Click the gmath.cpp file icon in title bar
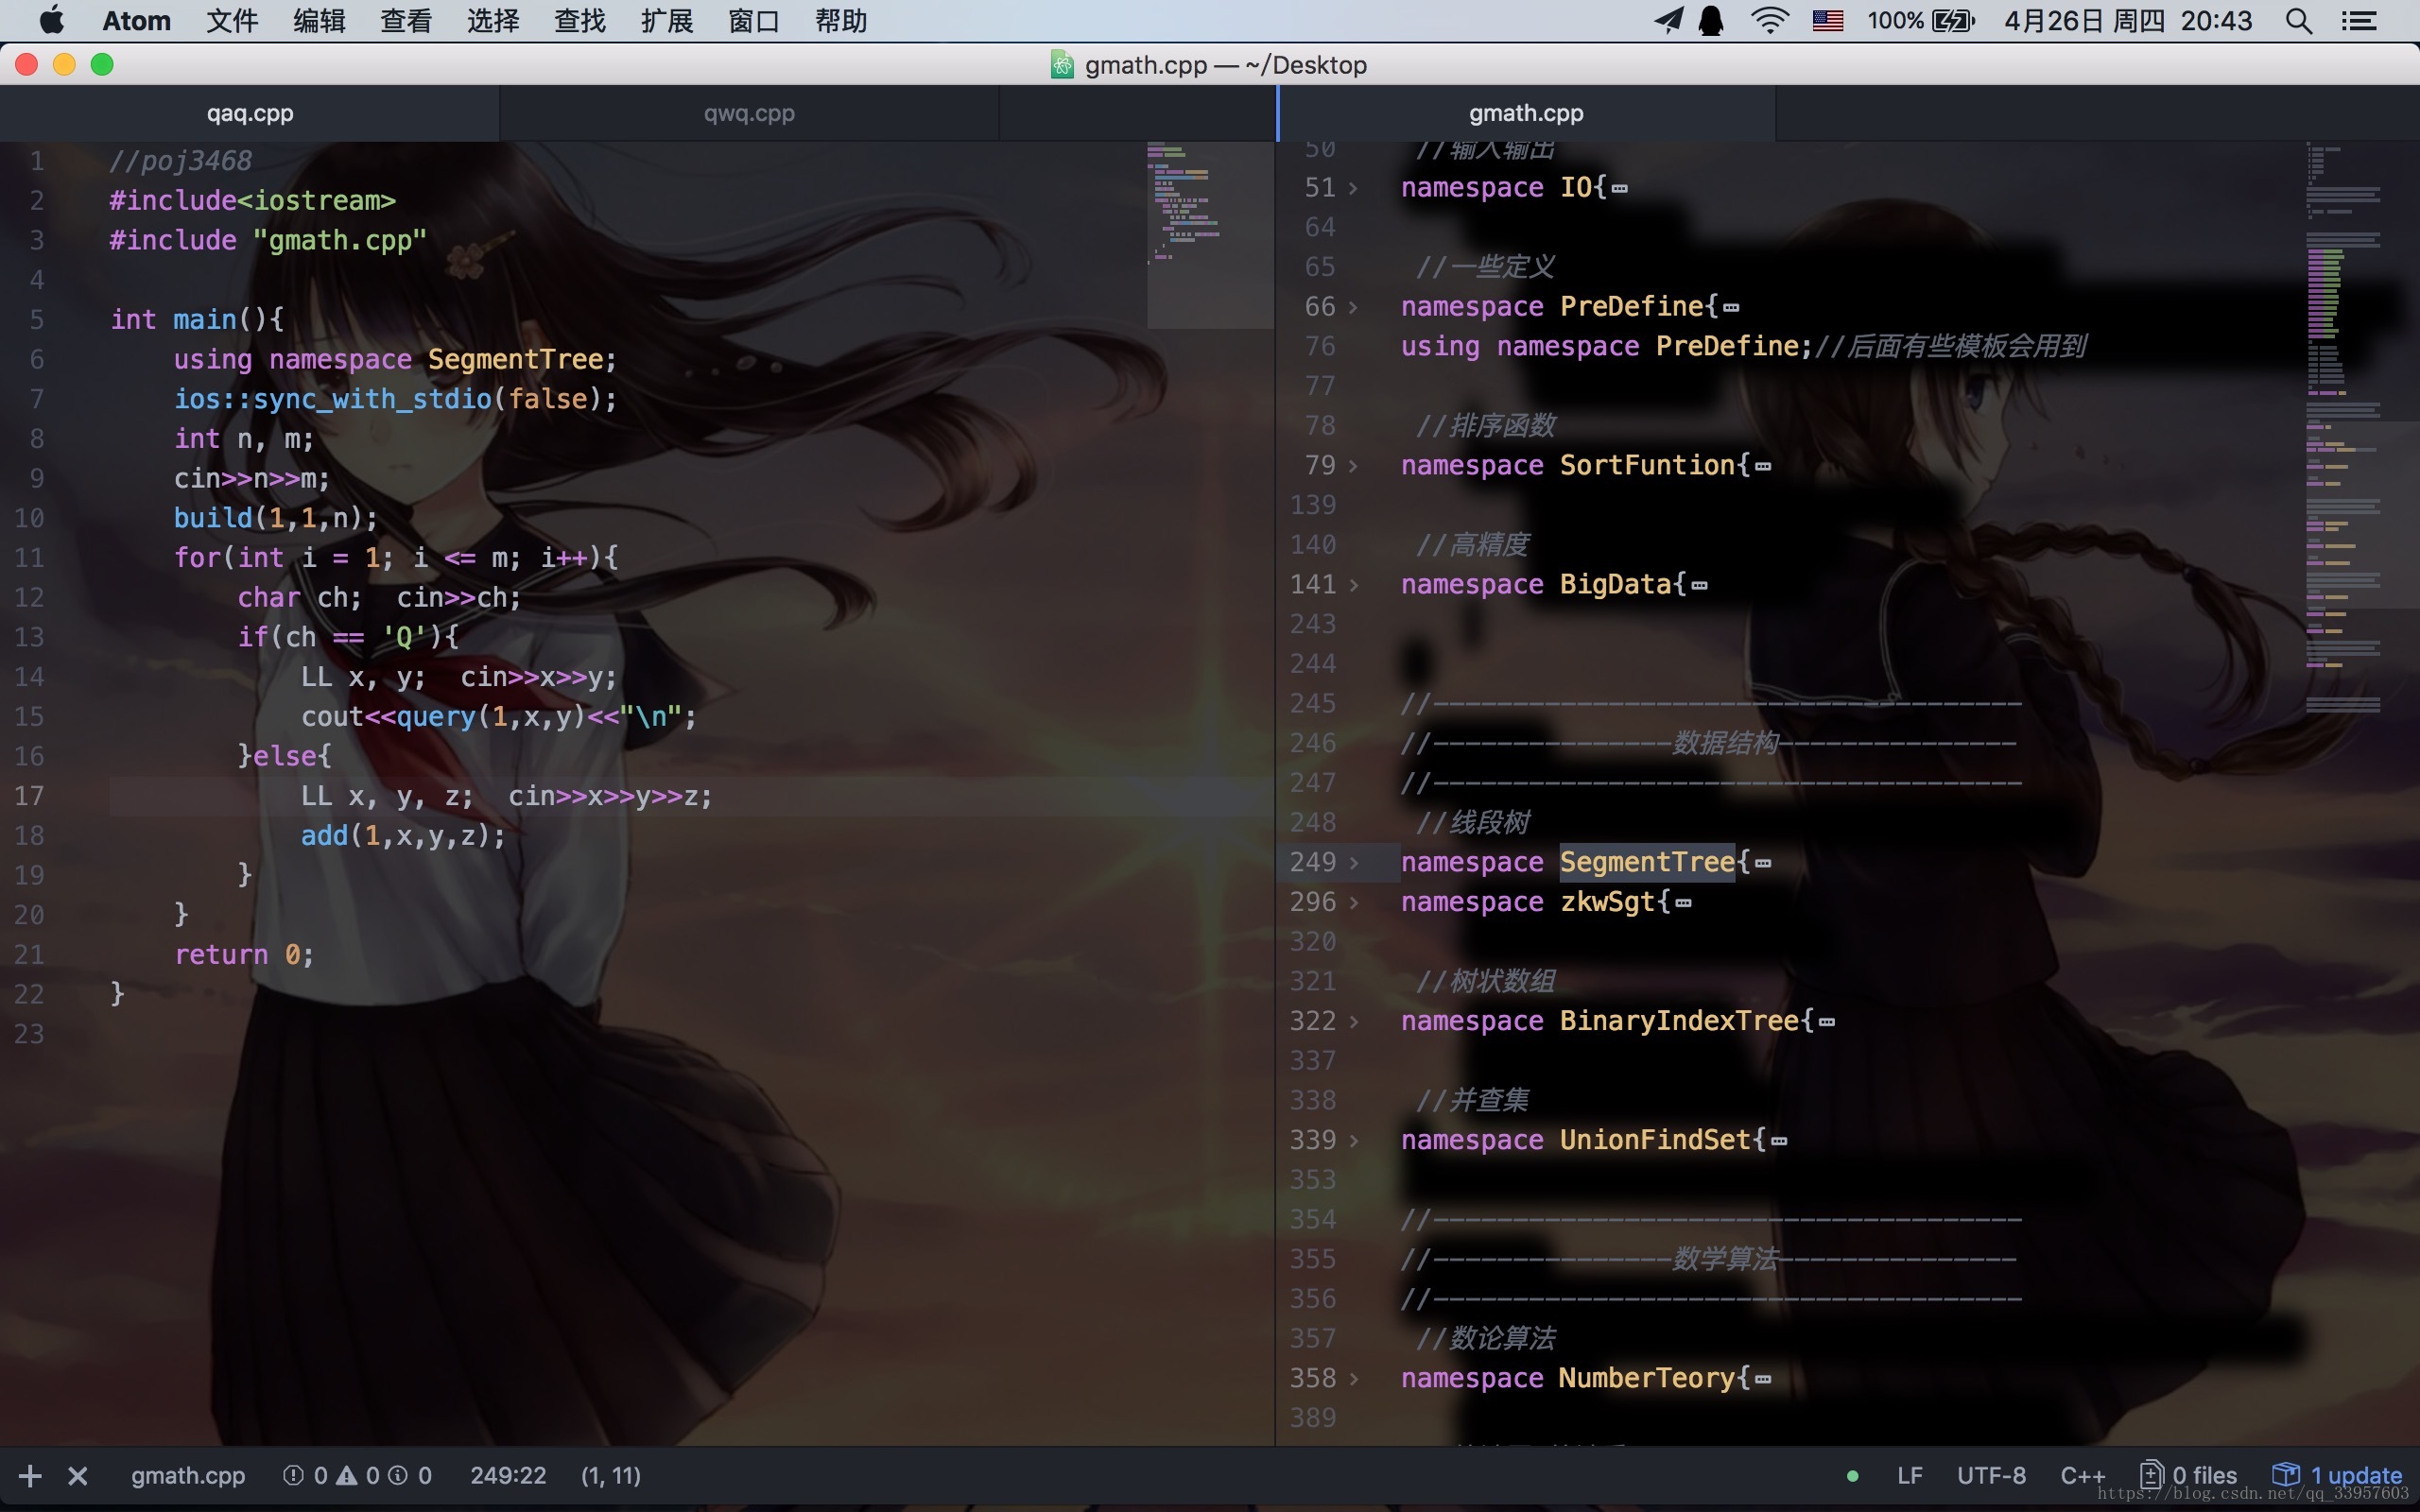2420x1512 pixels. point(1062,65)
